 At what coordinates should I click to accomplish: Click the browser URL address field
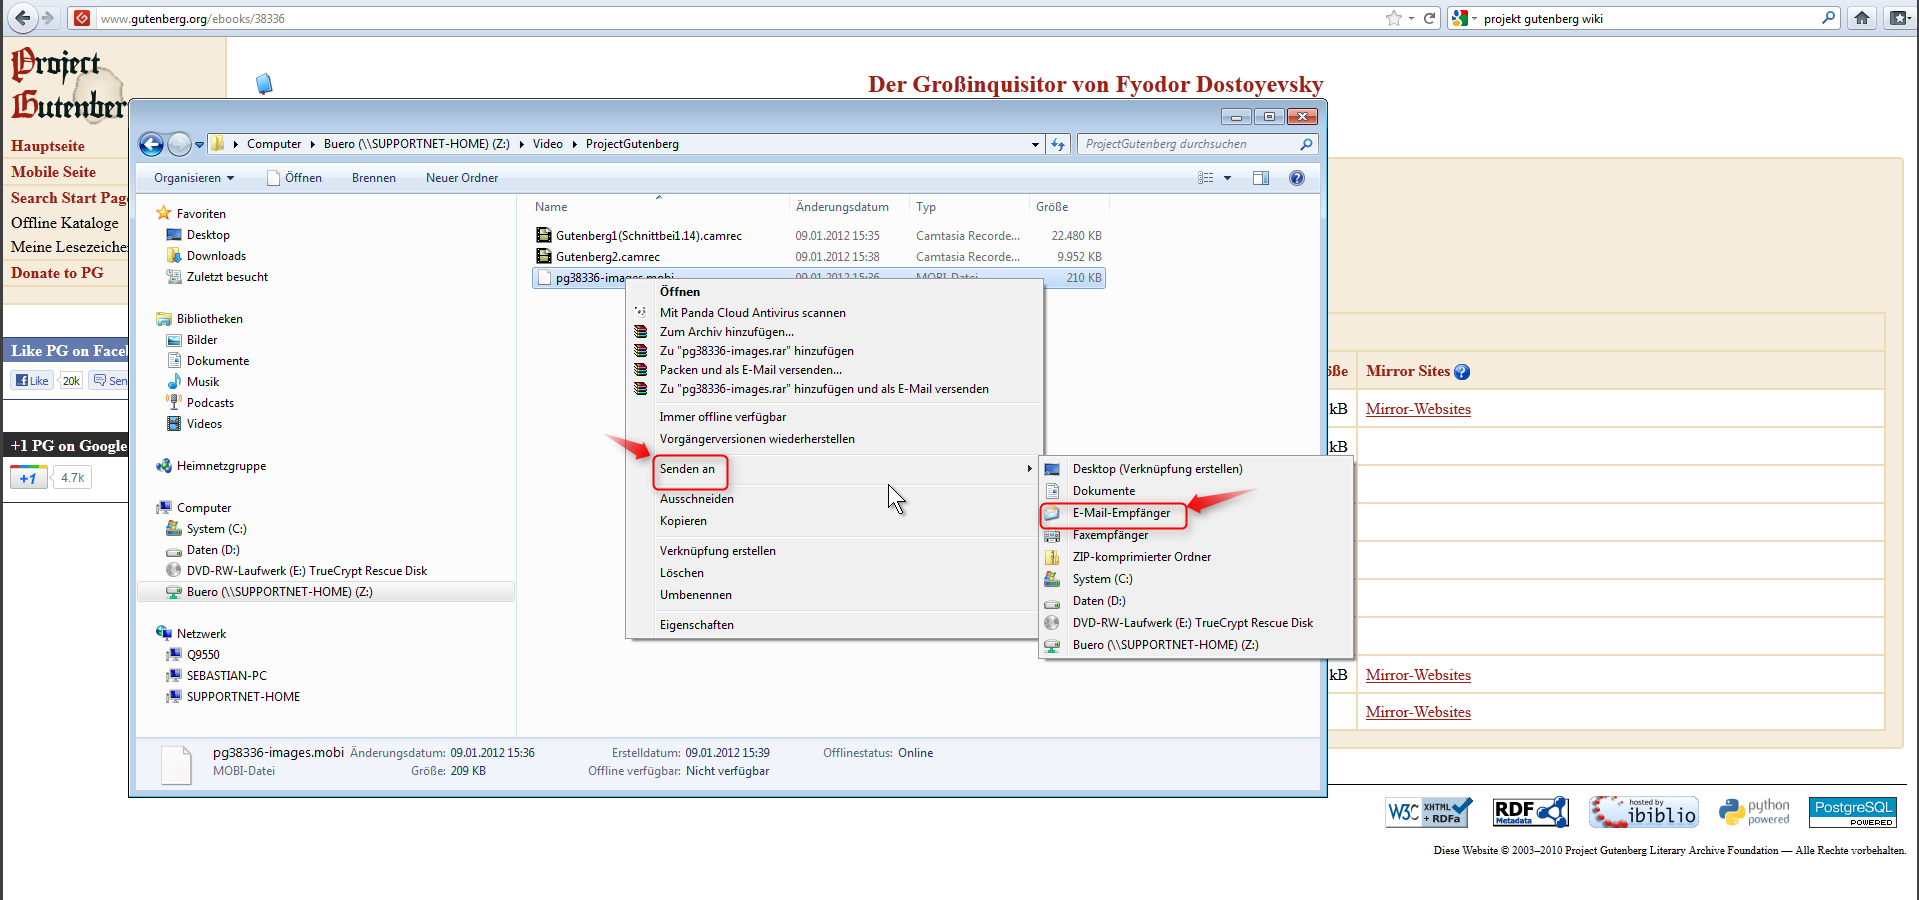740,18
